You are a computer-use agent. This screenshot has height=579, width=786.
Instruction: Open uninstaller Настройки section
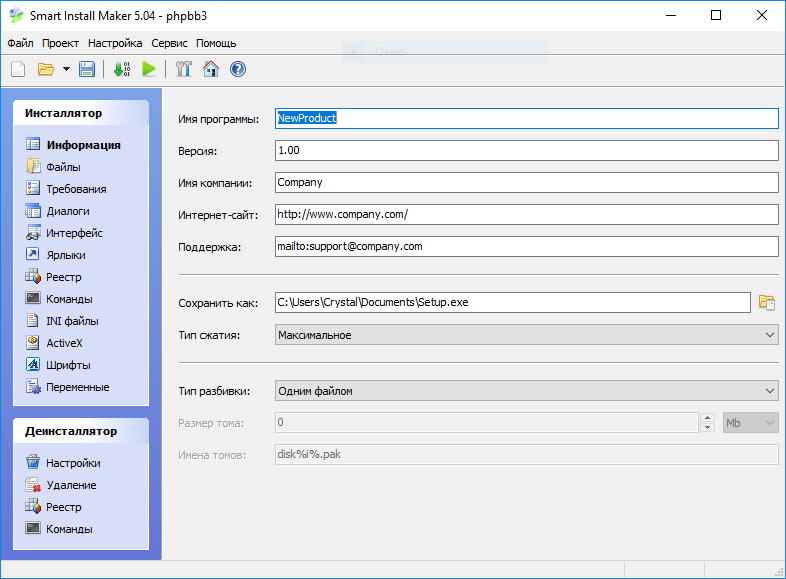tap(63, 463)
